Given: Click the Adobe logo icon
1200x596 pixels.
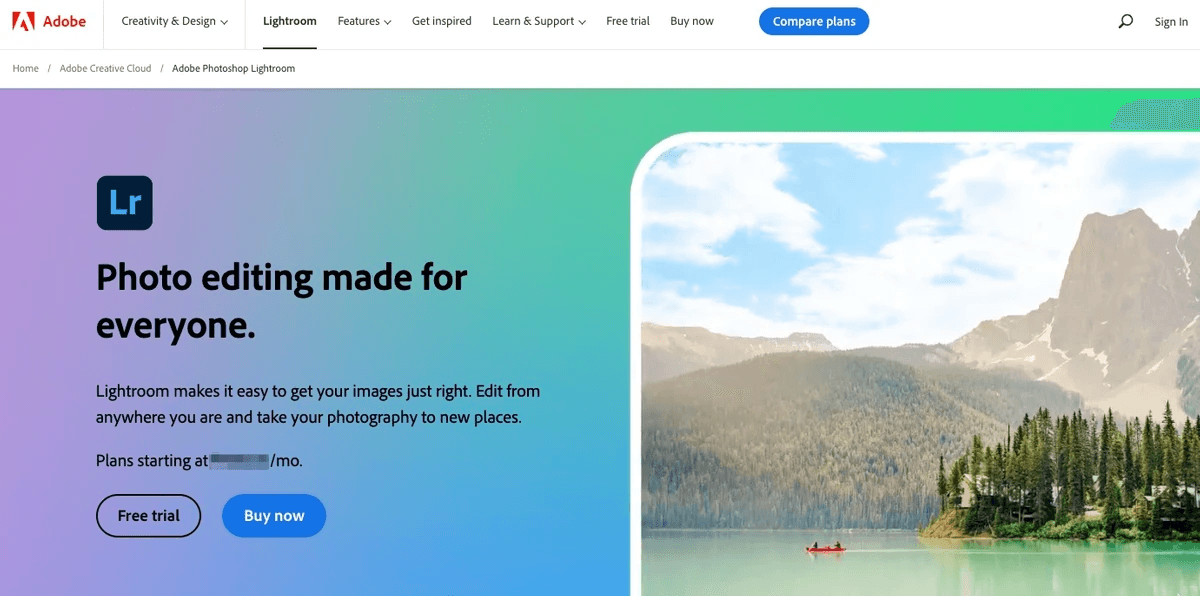Looking at the screenshot, I should tap(23, 21).
